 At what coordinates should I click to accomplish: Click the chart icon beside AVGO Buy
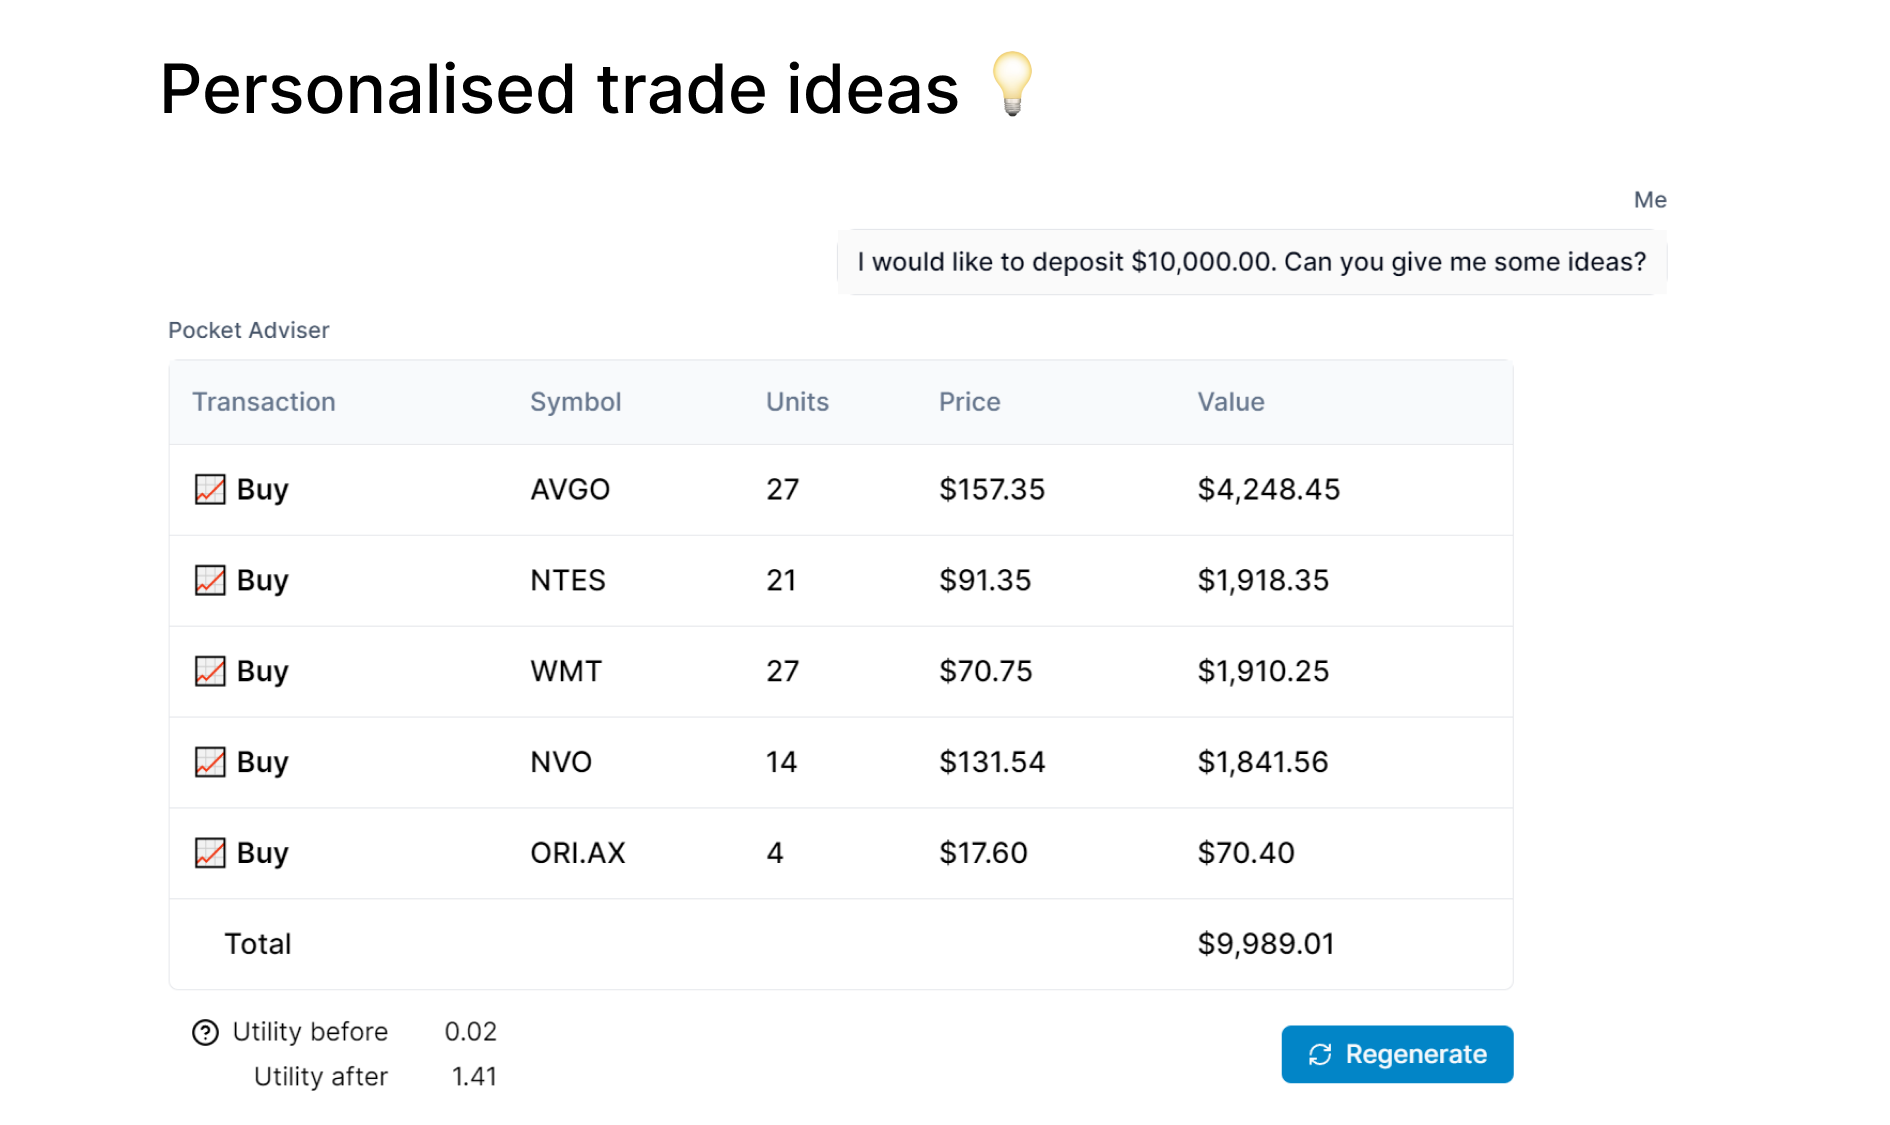coord(210,490)
